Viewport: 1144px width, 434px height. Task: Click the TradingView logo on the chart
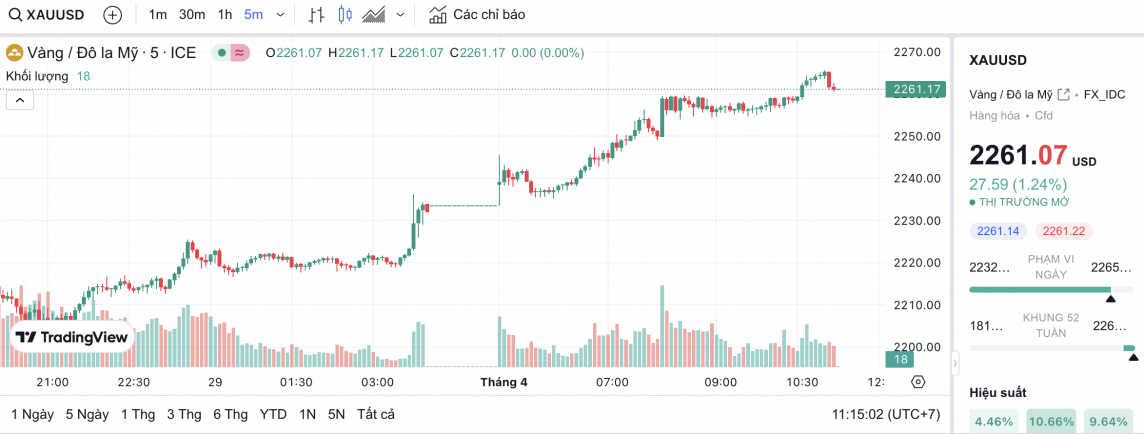(73, 338)
